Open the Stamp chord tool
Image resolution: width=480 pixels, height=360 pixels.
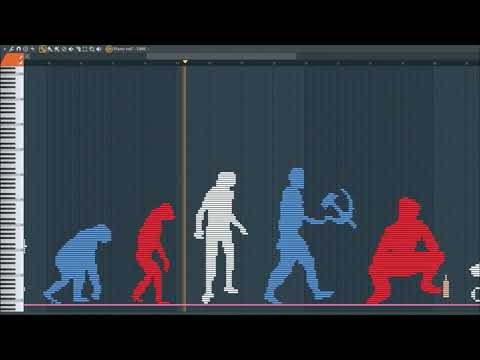[26, 49]
